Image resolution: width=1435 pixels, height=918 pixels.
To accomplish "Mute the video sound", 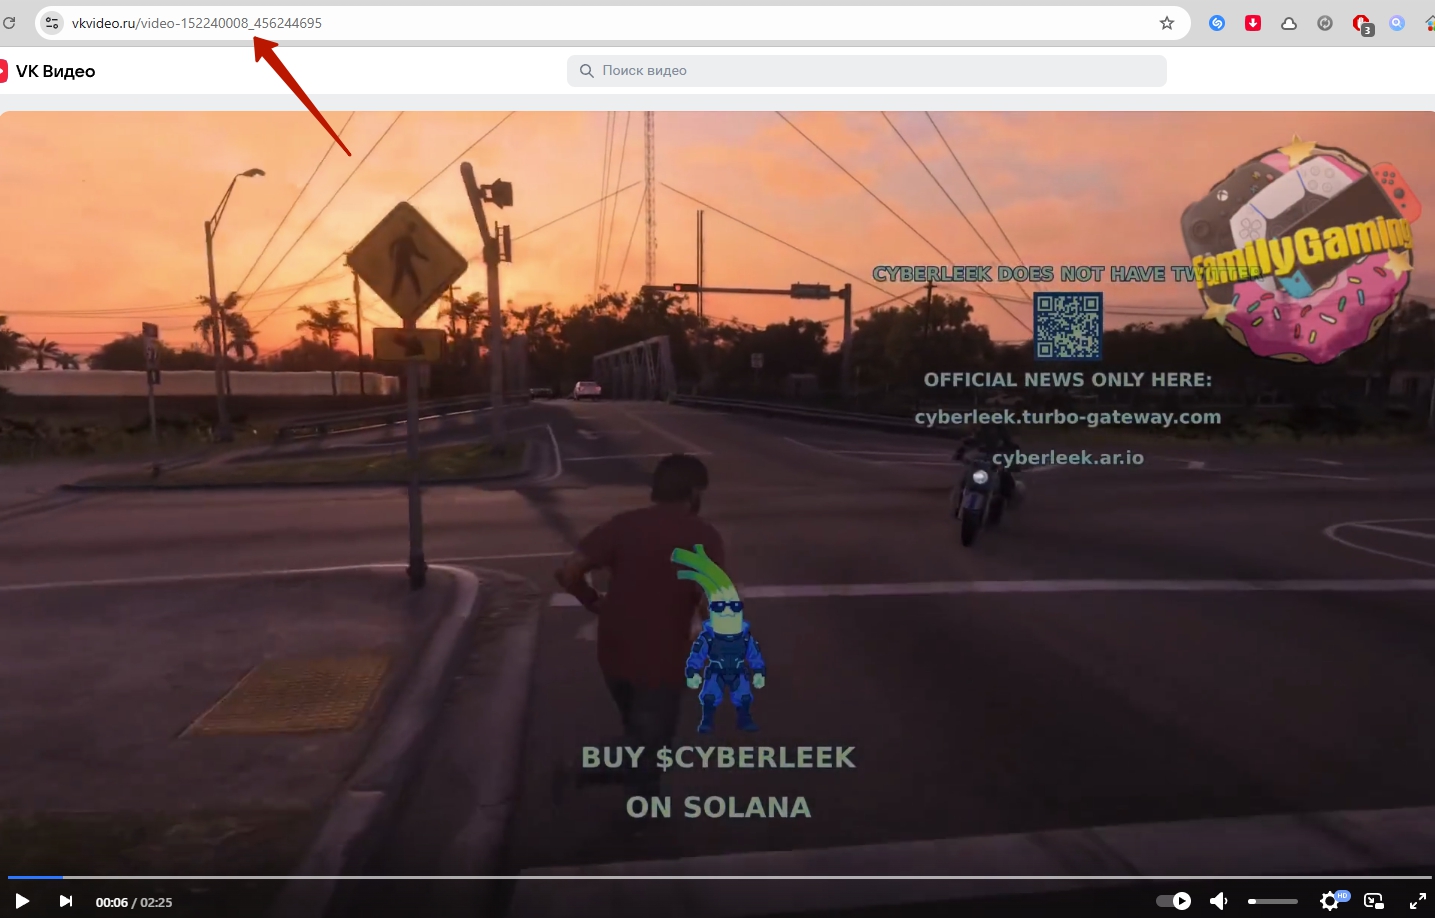I will 1219,901.
